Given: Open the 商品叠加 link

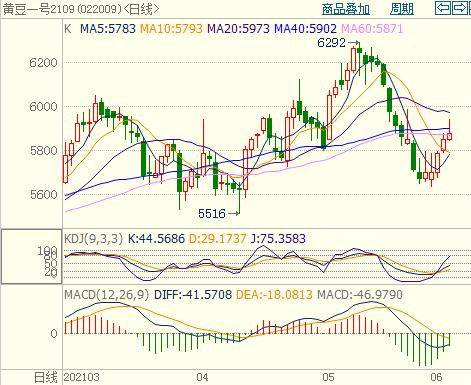Looking at the screenshot, I should 346,9.
